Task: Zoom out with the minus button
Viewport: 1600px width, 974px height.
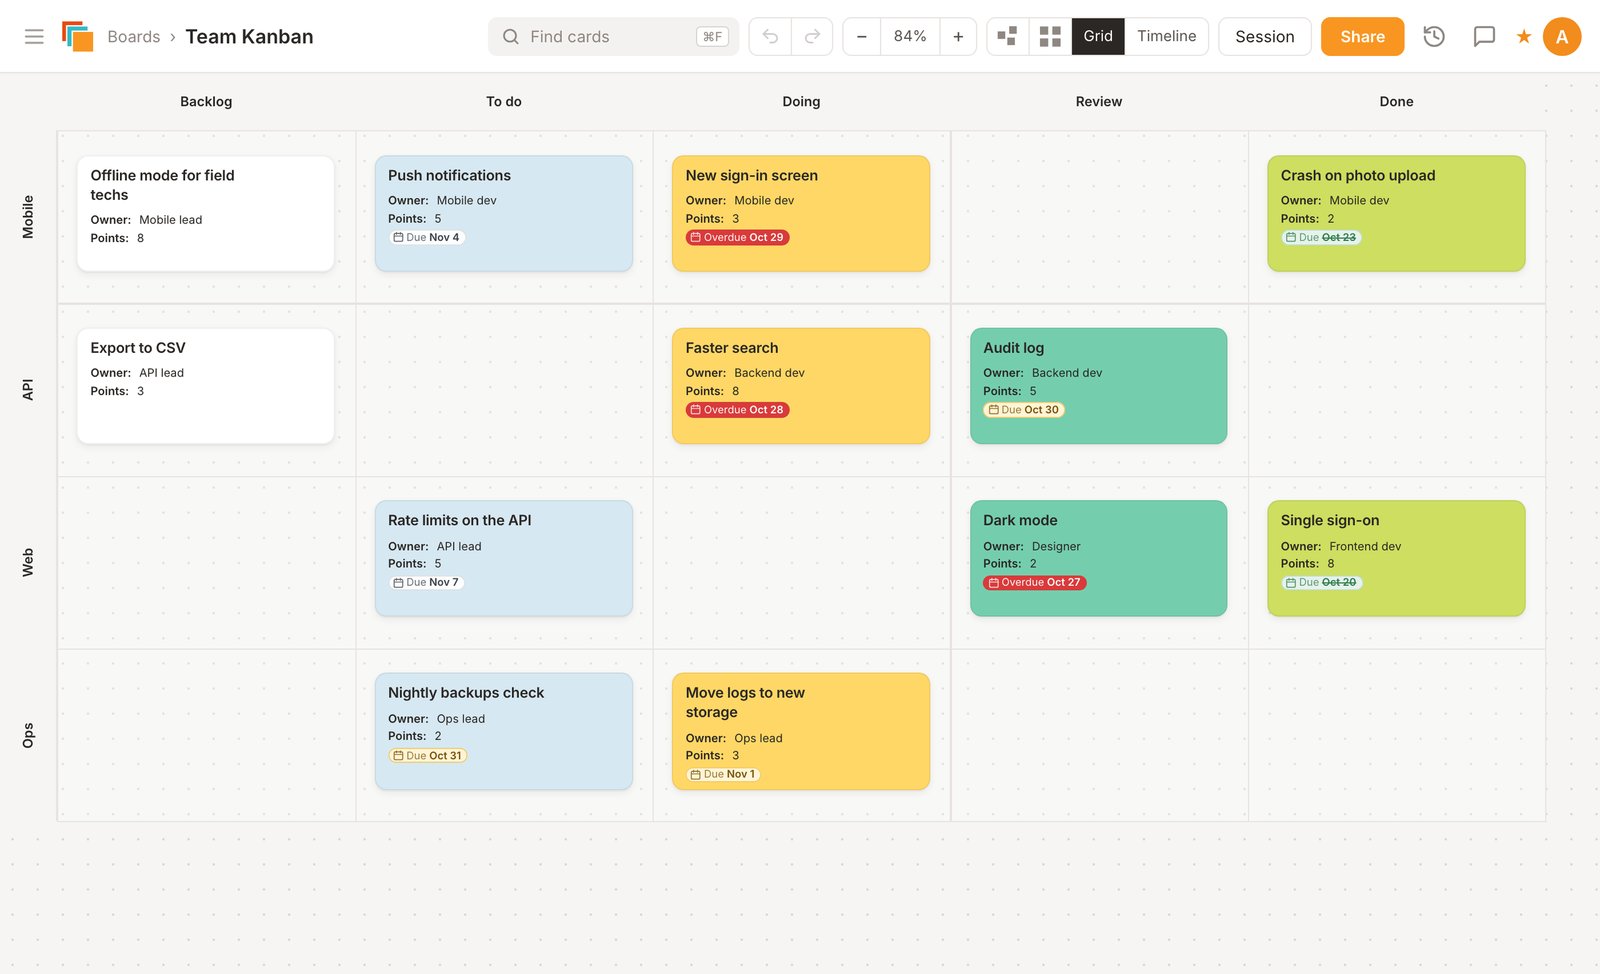Action: click(862, 37)
